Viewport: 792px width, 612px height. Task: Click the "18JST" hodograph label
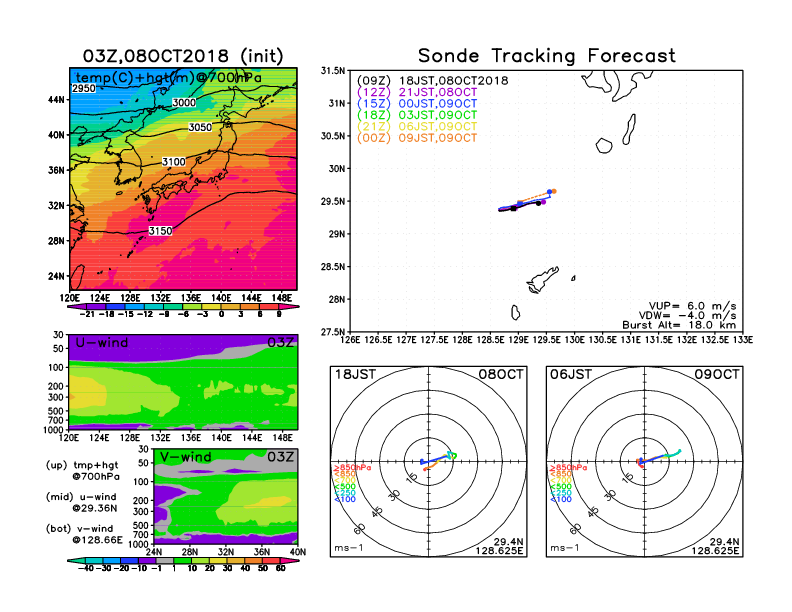(x=356, y=375)
